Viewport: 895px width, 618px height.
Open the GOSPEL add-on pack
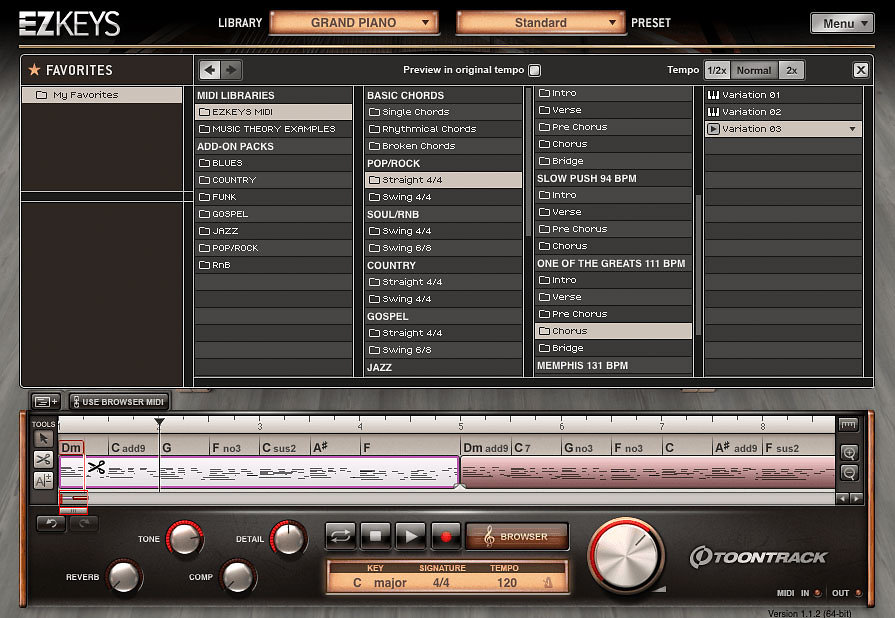coord(273,214)
